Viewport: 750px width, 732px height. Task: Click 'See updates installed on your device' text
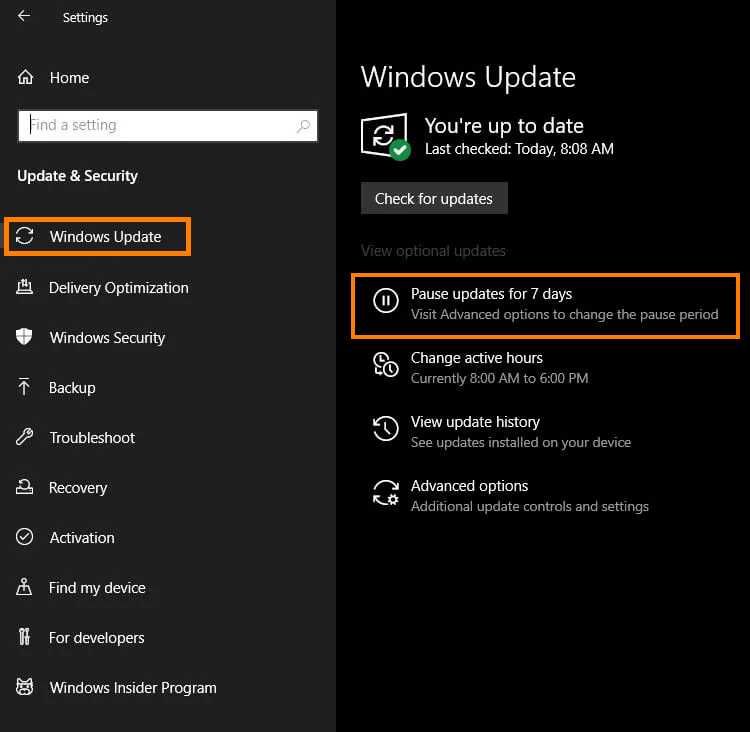521,443
